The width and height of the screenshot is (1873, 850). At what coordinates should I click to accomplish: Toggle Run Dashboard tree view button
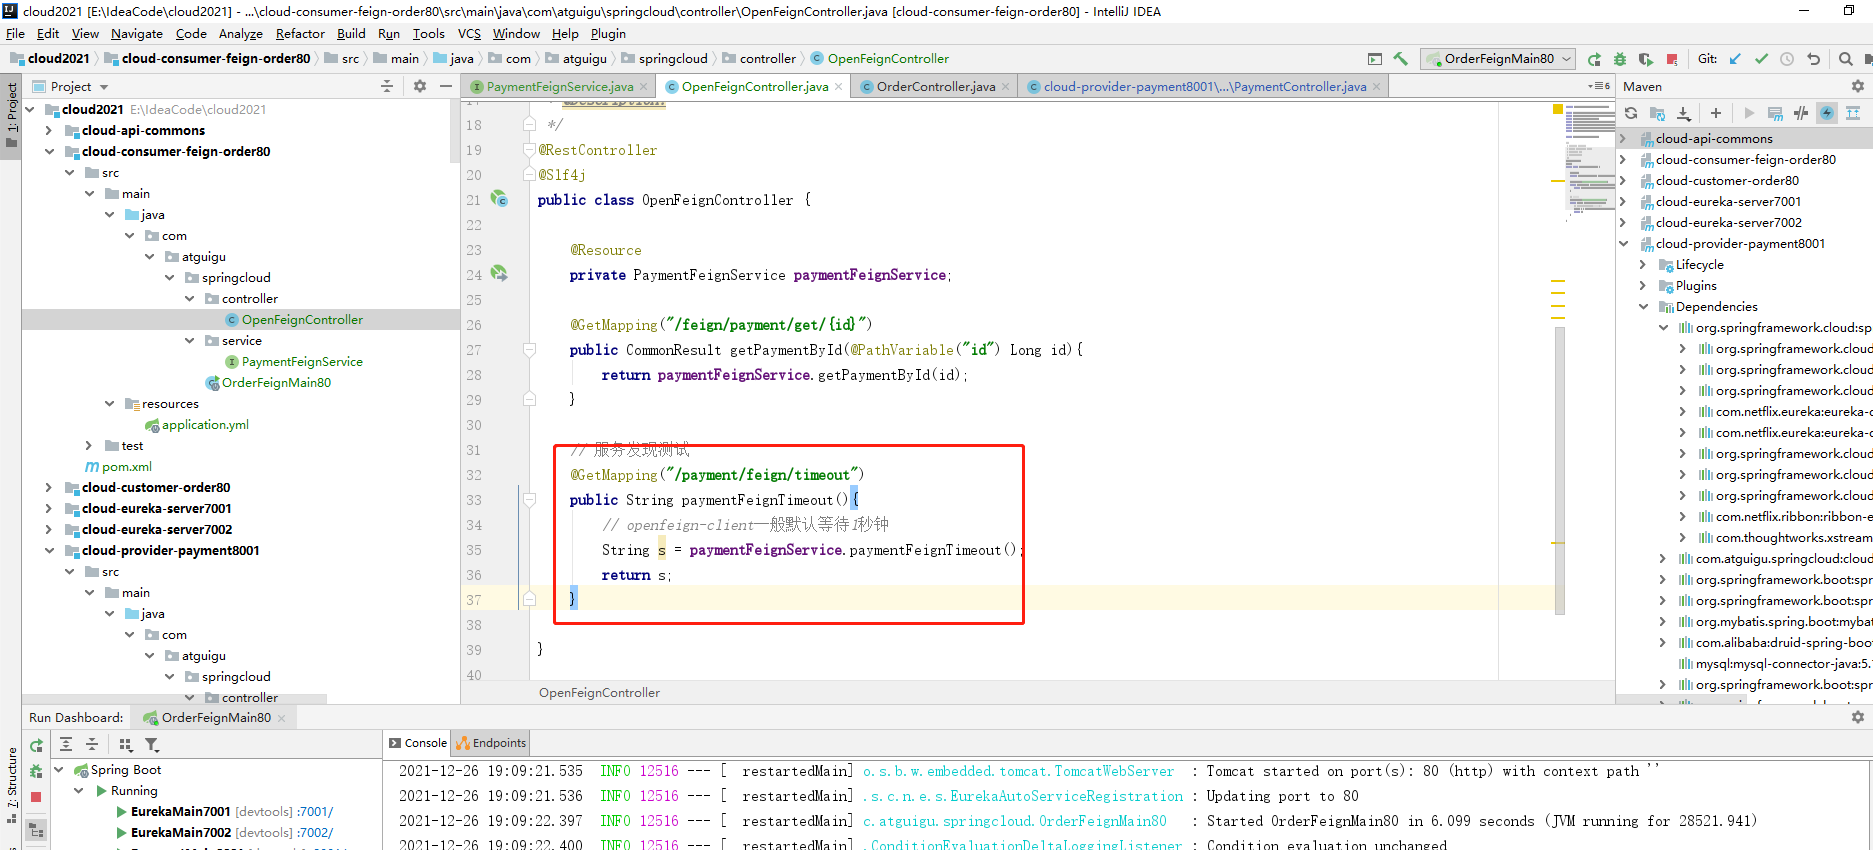tap(36, 830)
